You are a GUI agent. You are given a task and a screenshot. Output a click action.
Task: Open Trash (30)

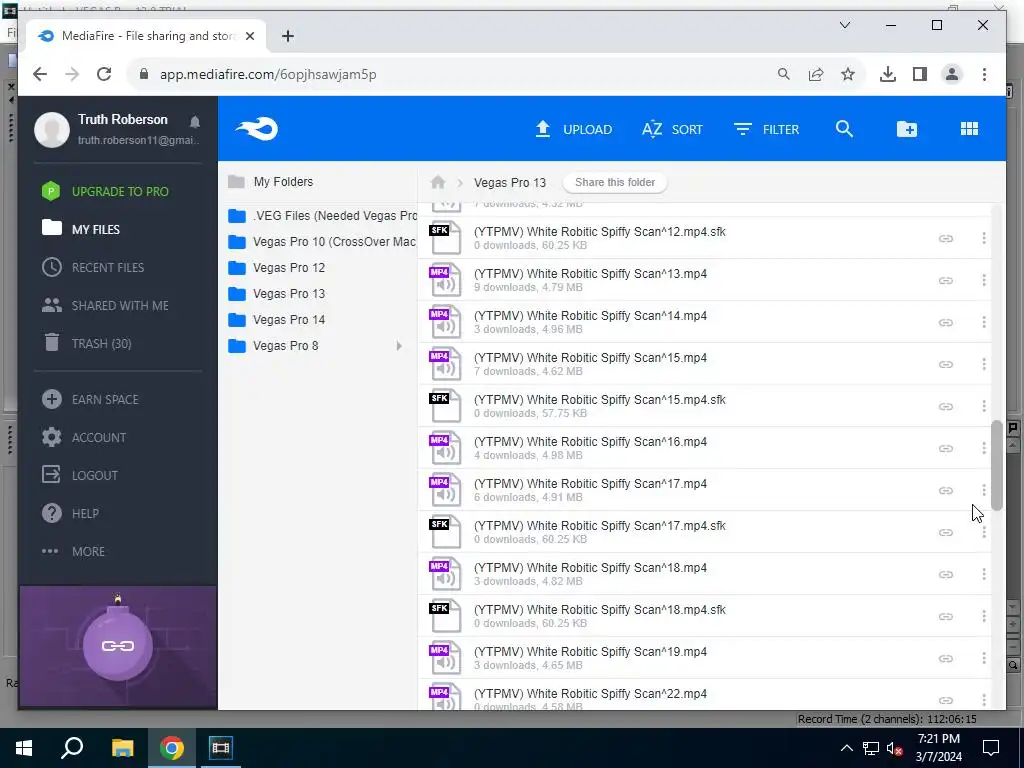tap(86, 343)
